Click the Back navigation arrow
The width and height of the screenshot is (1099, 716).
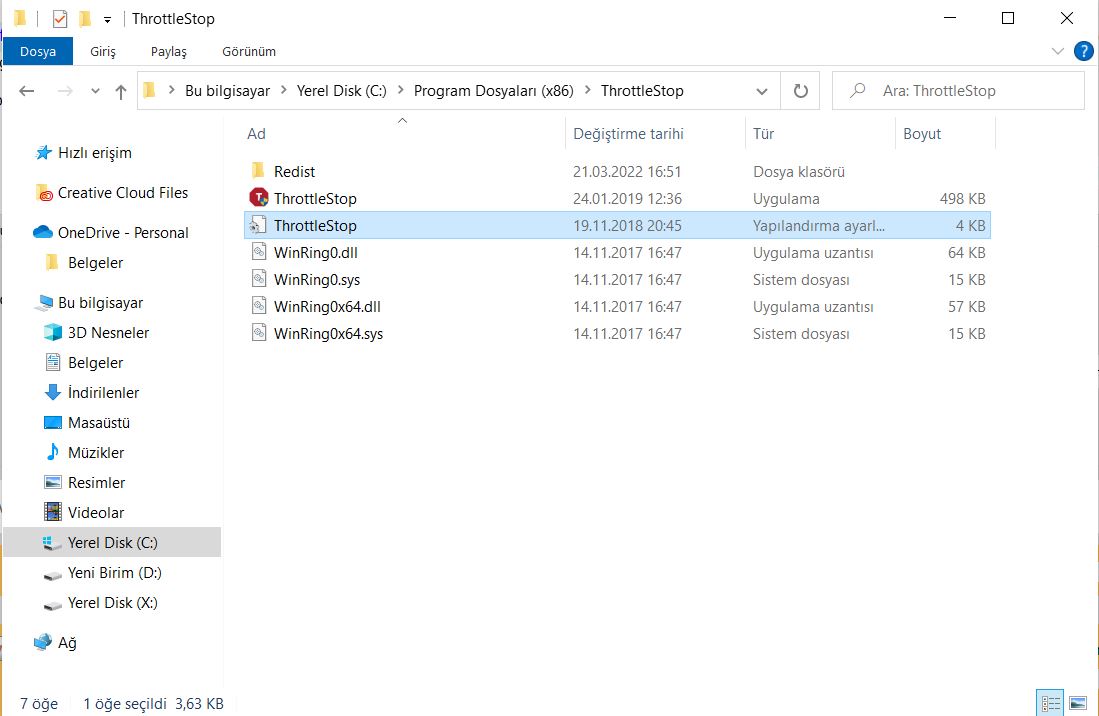tap(27, 91)
